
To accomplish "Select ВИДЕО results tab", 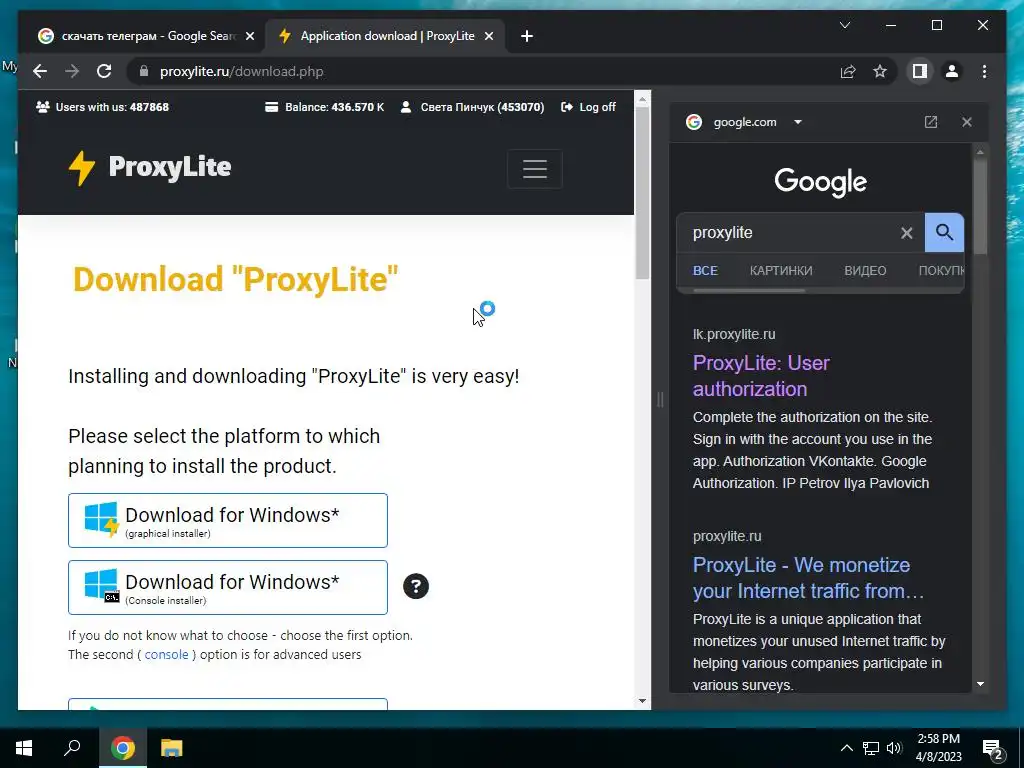I will click(x=865, y=270).
